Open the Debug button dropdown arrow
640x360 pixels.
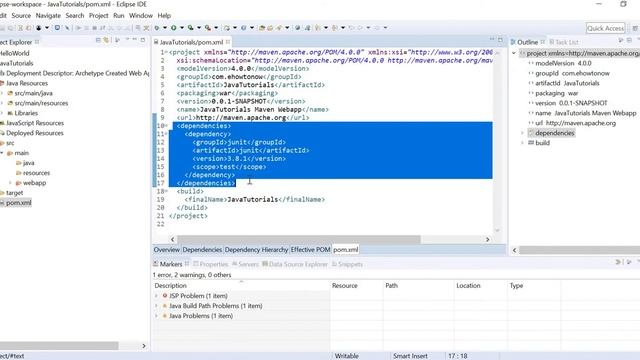pyautogui.click(x=165, y=28)
